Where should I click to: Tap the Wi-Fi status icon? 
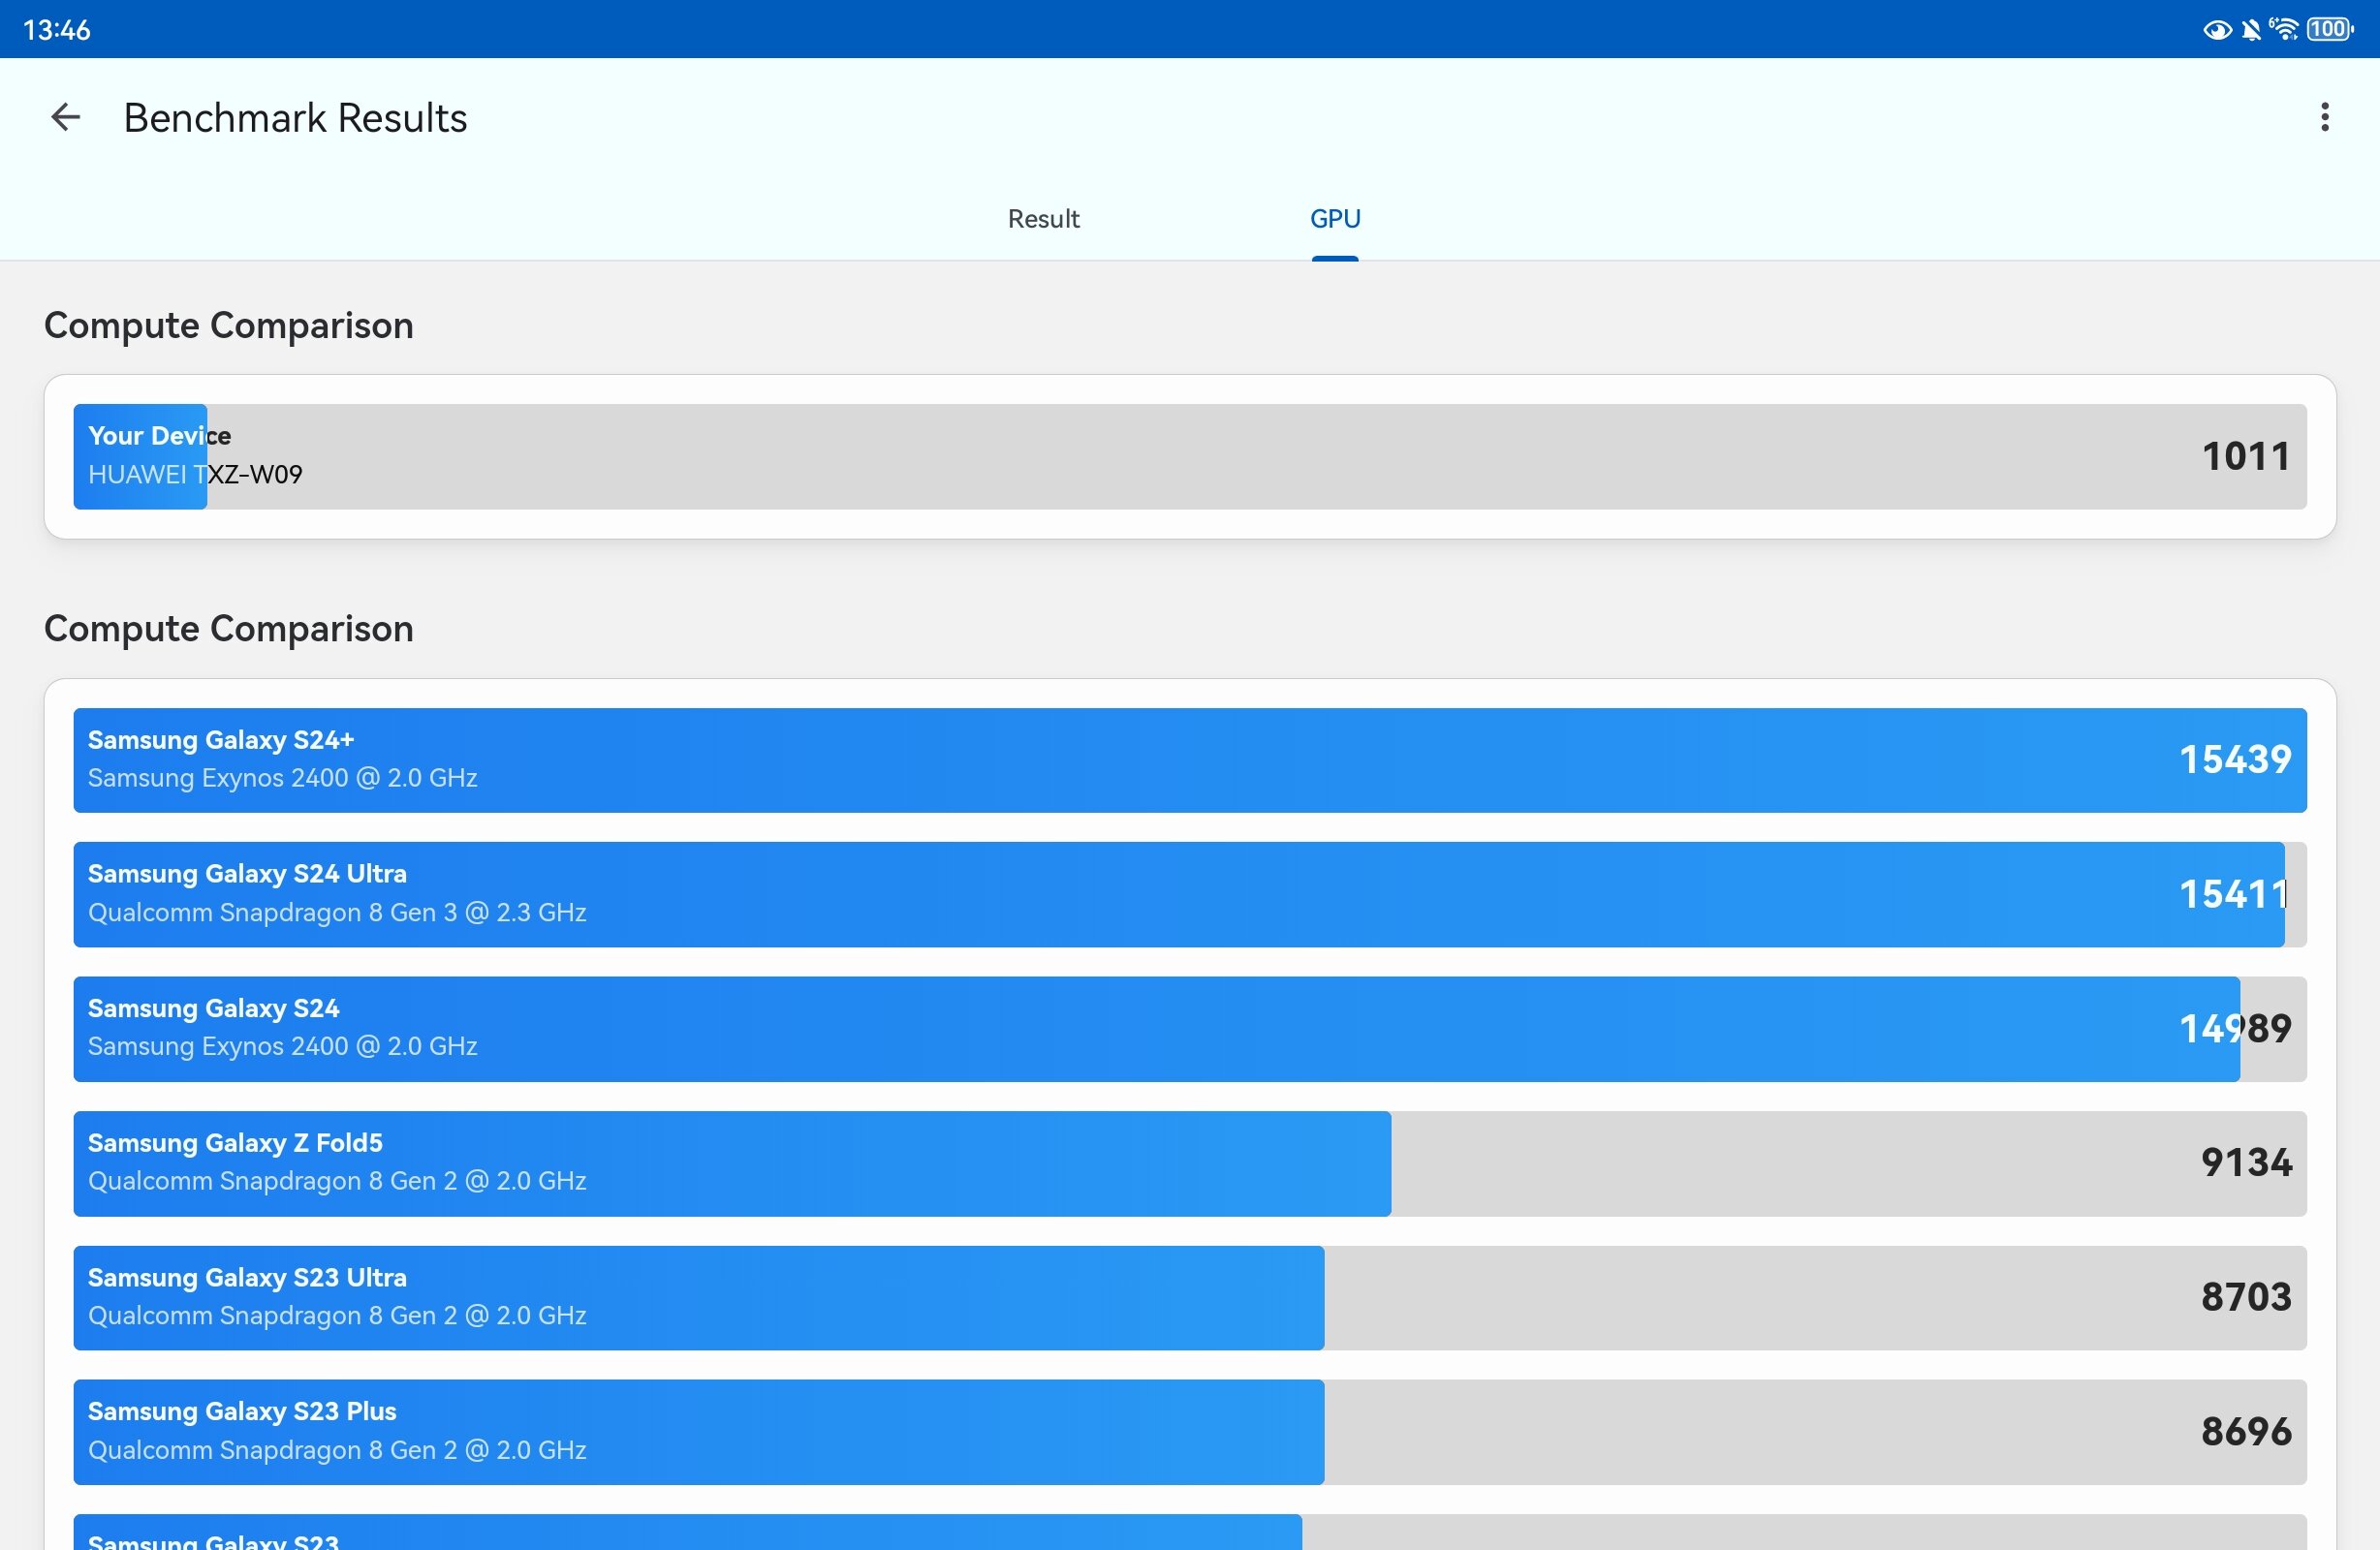point(2284,29)
